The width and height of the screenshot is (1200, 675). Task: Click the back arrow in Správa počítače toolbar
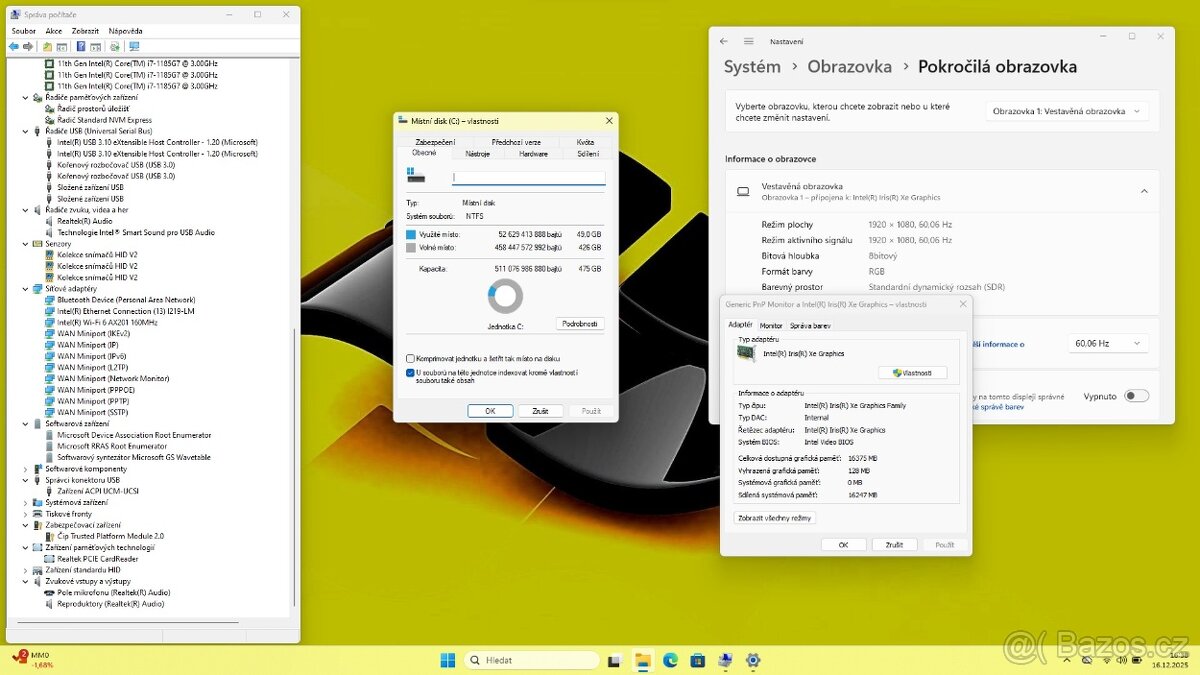point(14,46)
